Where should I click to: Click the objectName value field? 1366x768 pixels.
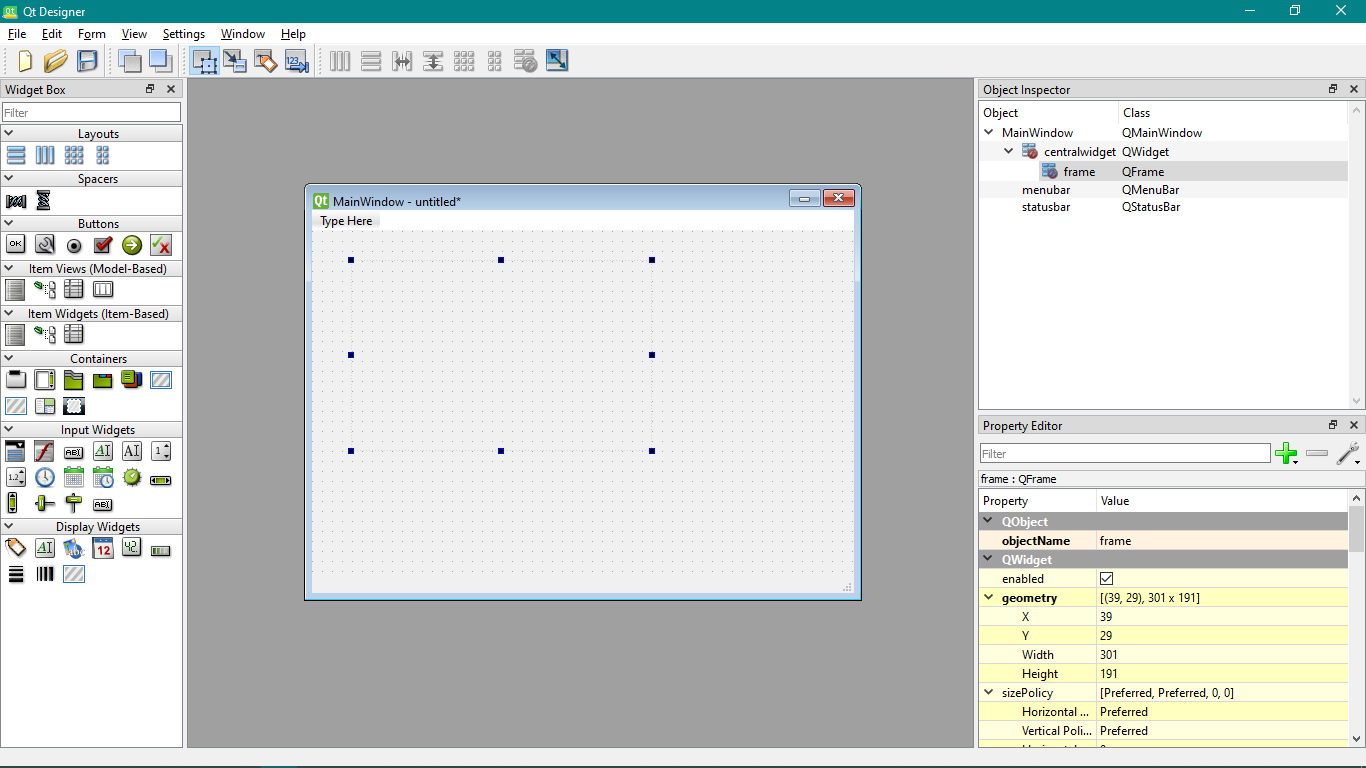click(1222, 541)
